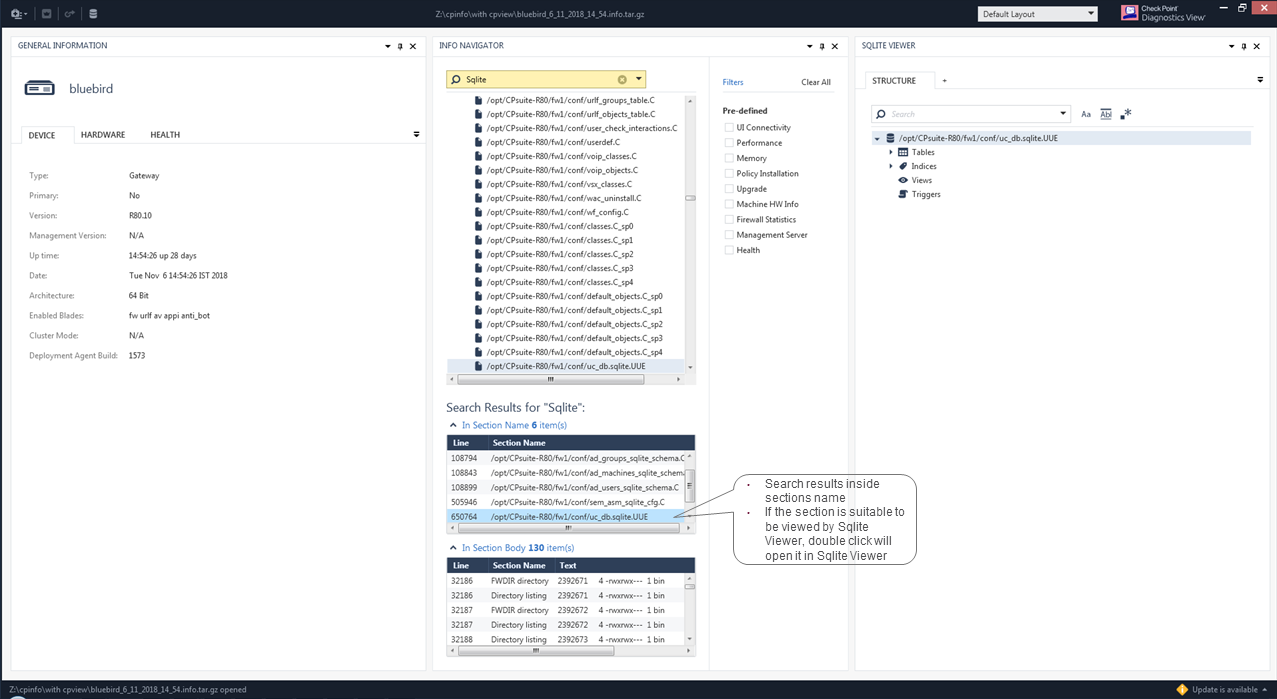Viewport: 1277px width, 699px height.
Task: Pin the Sqlite Viewer panel
Action: coord(1244,46)
